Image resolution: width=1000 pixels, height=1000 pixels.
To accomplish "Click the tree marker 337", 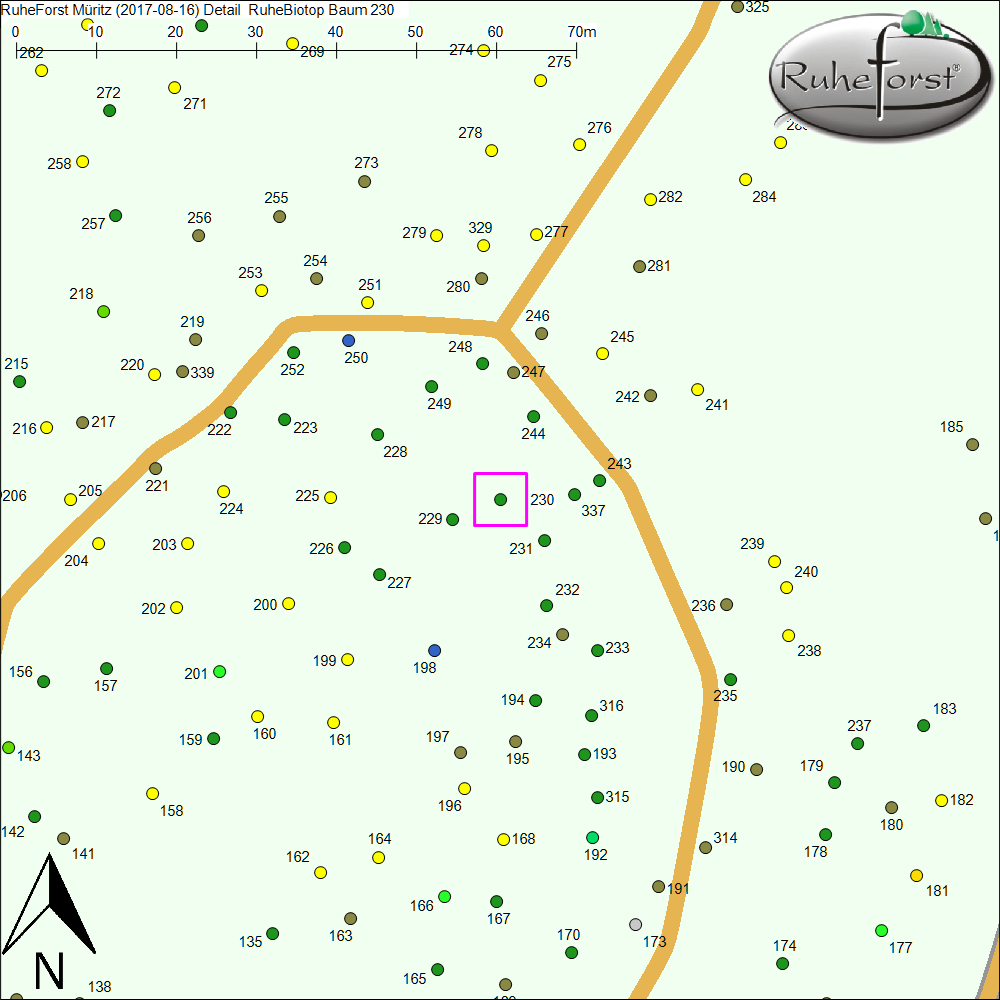I will 574,494.
